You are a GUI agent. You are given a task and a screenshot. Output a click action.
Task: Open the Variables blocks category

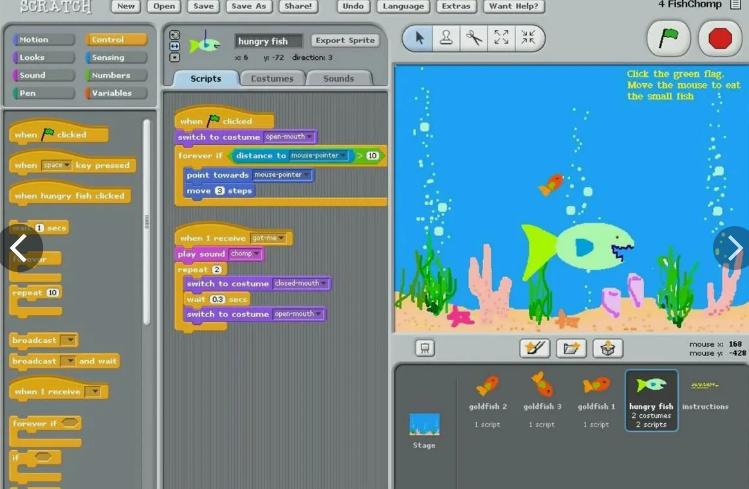coord(116,93)
